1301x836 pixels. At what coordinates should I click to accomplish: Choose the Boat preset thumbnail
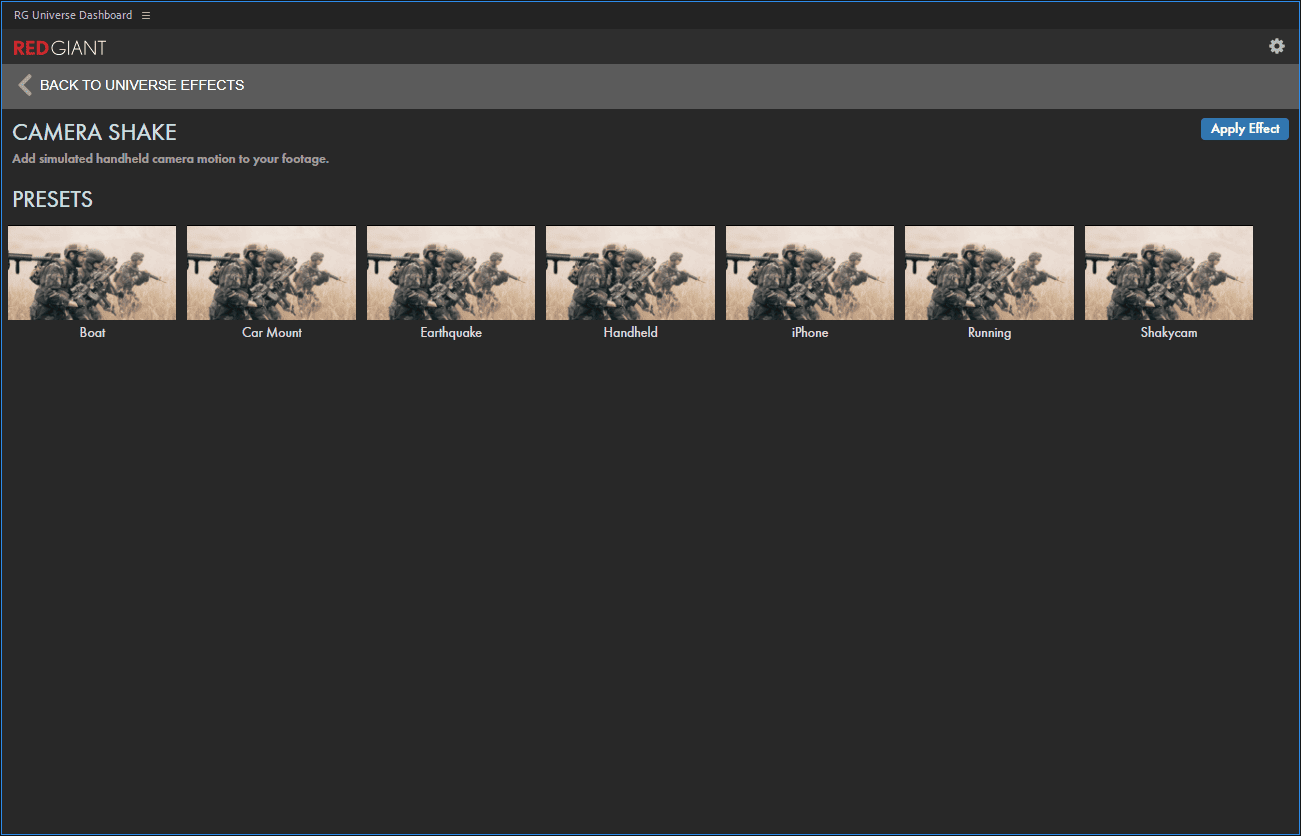[92, 273]
